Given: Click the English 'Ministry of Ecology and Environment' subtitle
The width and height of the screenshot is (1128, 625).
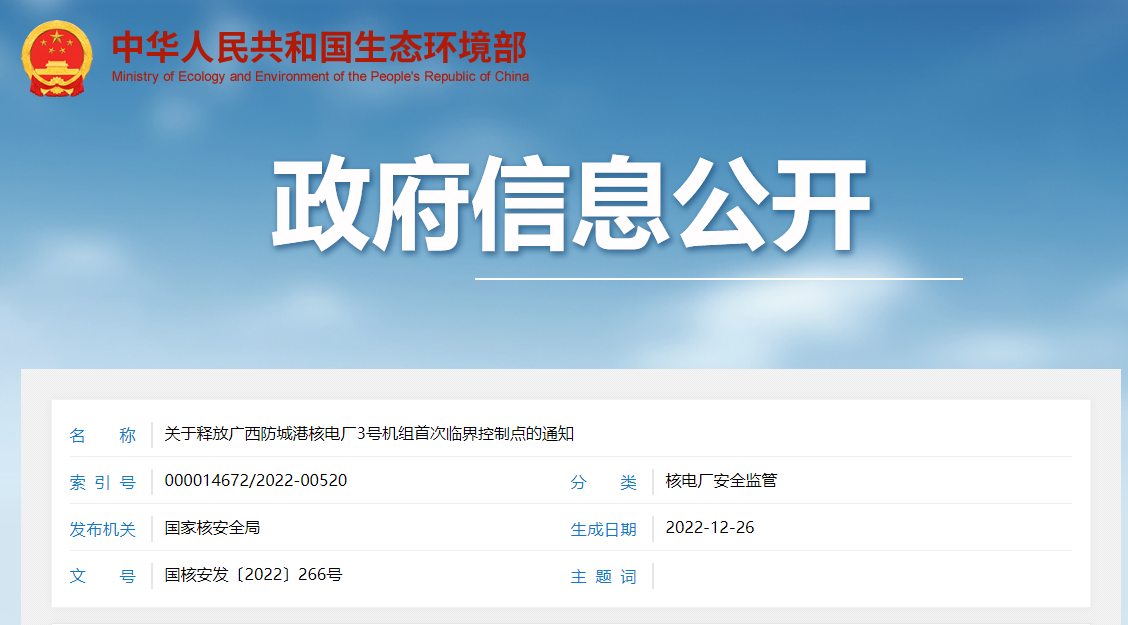Looking at the screenshot, I should tap(320, 77).
